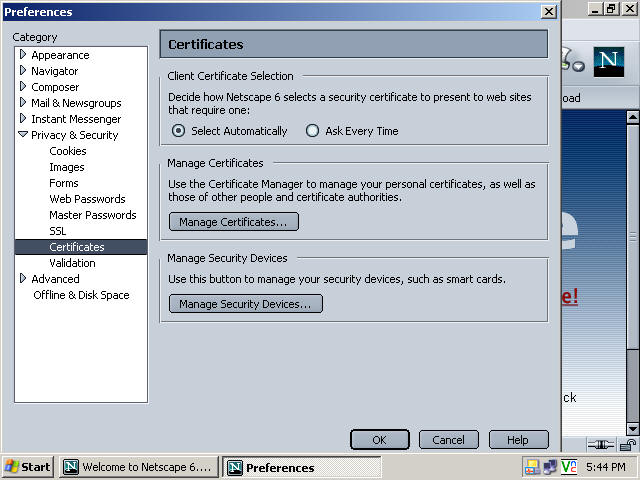Select the Privacy & Security label

75,135
